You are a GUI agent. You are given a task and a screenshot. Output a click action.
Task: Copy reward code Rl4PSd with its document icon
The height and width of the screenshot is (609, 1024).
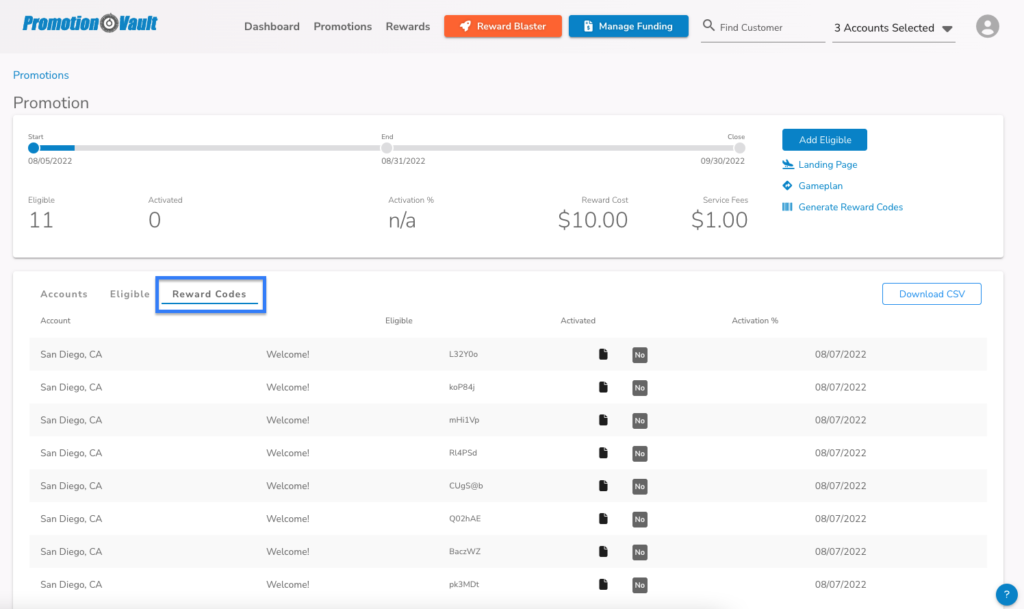click(603, 453)
